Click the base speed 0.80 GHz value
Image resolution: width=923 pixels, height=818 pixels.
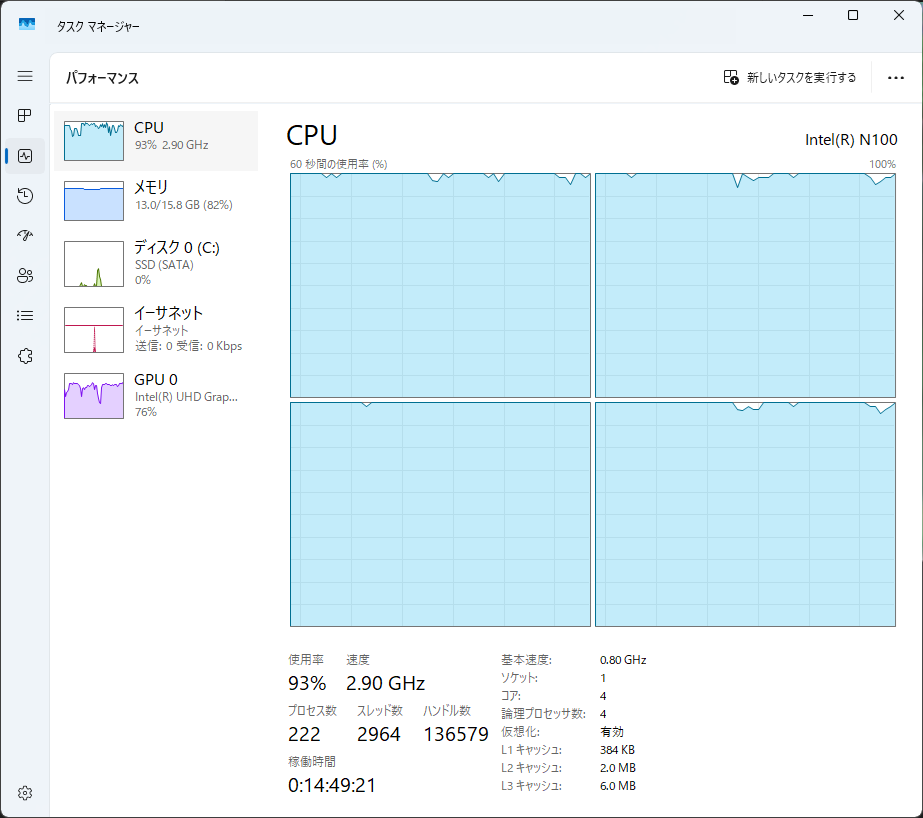click(623, 660)
